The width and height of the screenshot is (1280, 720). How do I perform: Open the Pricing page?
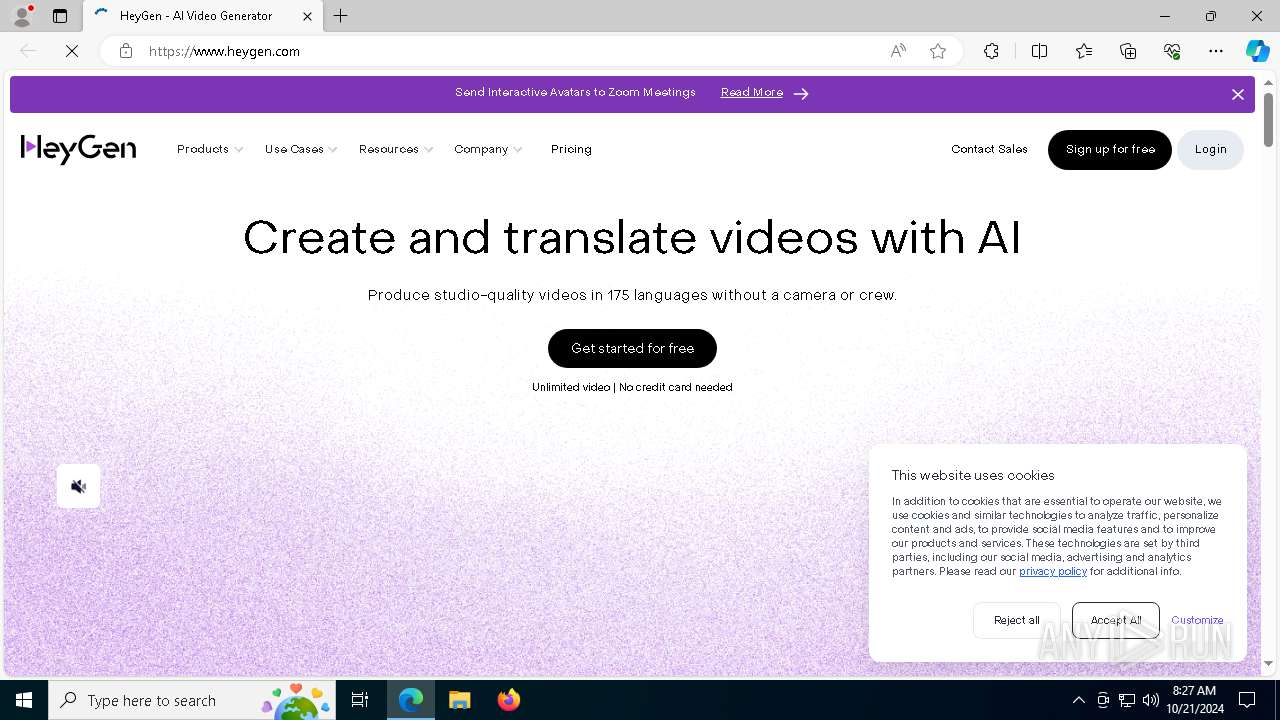tap(571, 149)
